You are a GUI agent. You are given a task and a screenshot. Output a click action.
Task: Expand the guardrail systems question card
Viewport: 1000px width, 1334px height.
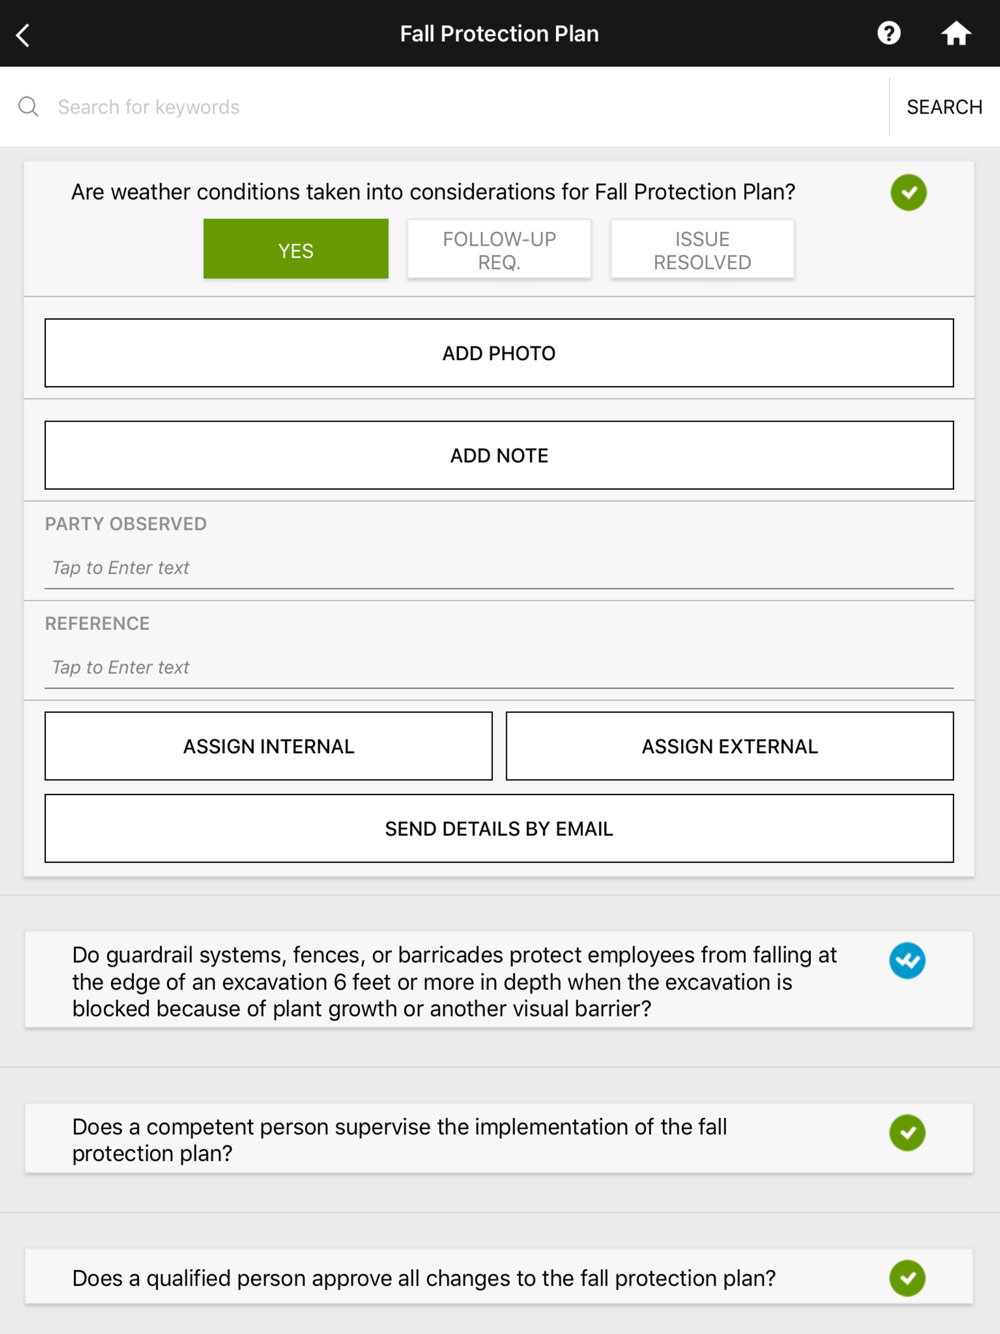499,980
